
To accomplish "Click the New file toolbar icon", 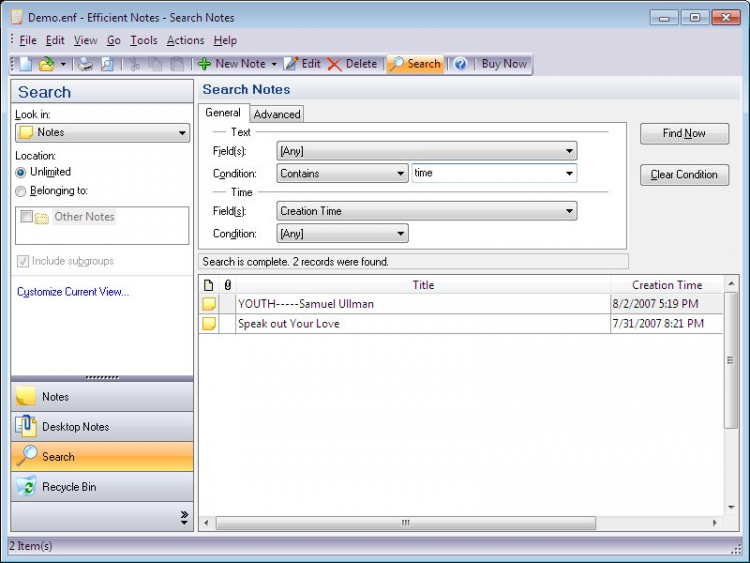I will coord(26,64).
